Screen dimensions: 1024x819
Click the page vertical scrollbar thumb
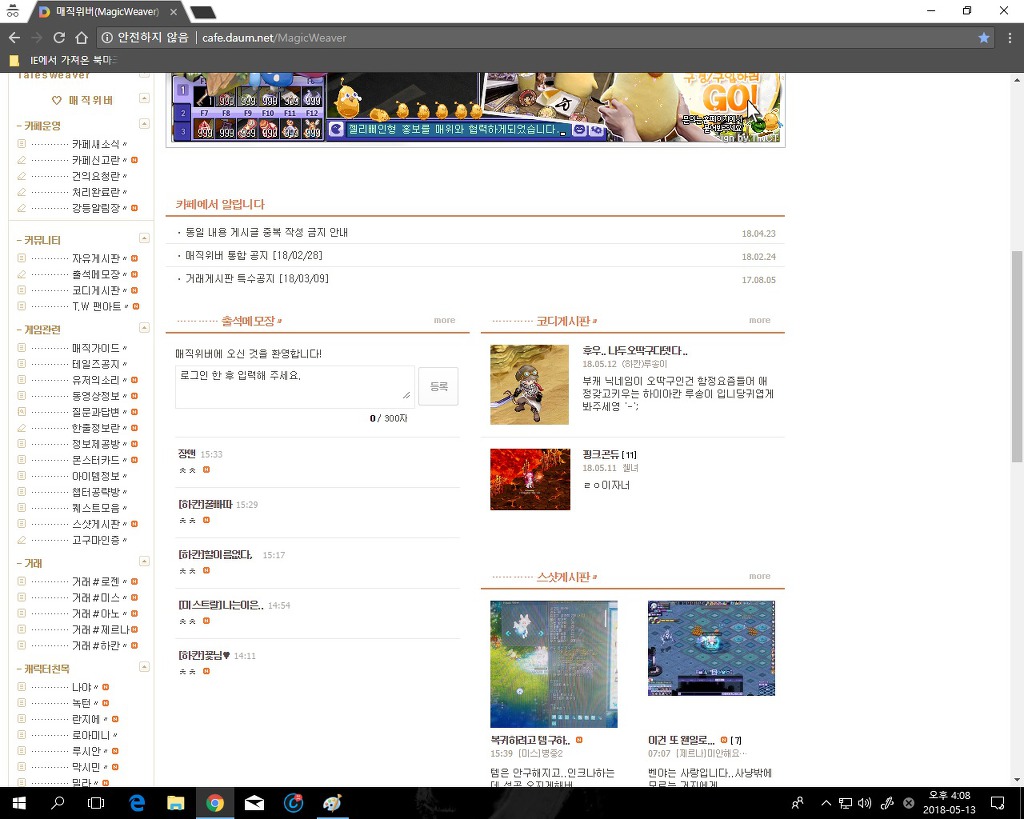(1017, 356)
